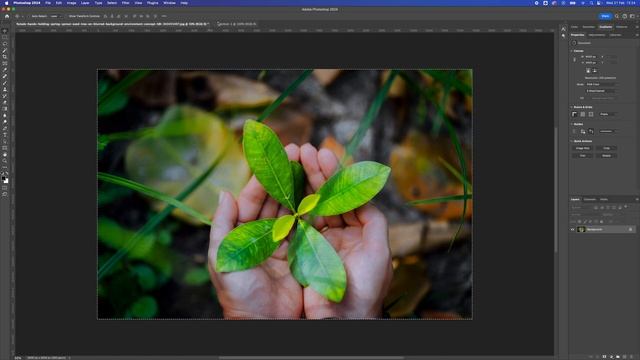The image size is (640, 360).
Task: Open the Window menu
Action: (169, 3)
